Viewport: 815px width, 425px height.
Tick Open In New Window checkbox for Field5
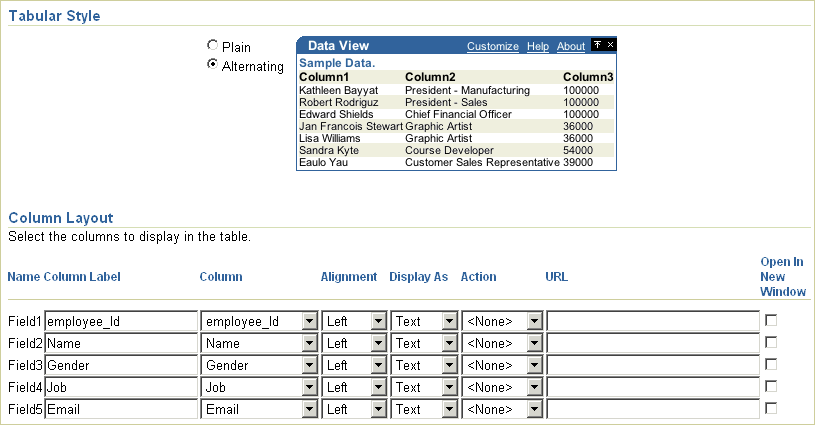pyautogui.click(x=771, y=409)
